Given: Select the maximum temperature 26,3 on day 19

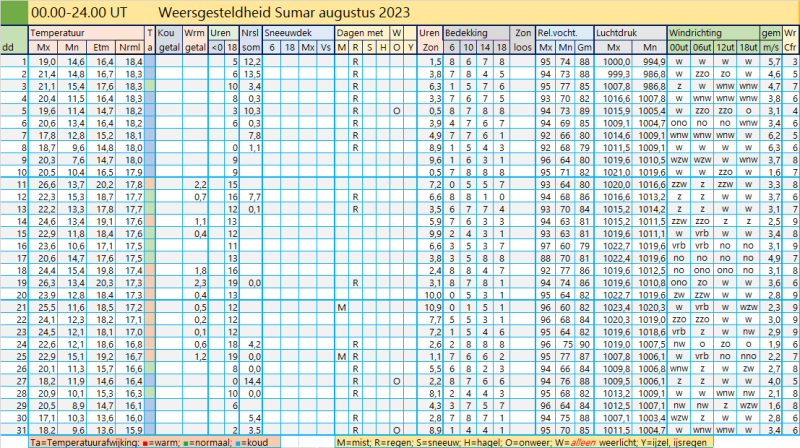Looking at the screenshot, I should point(46,283).
